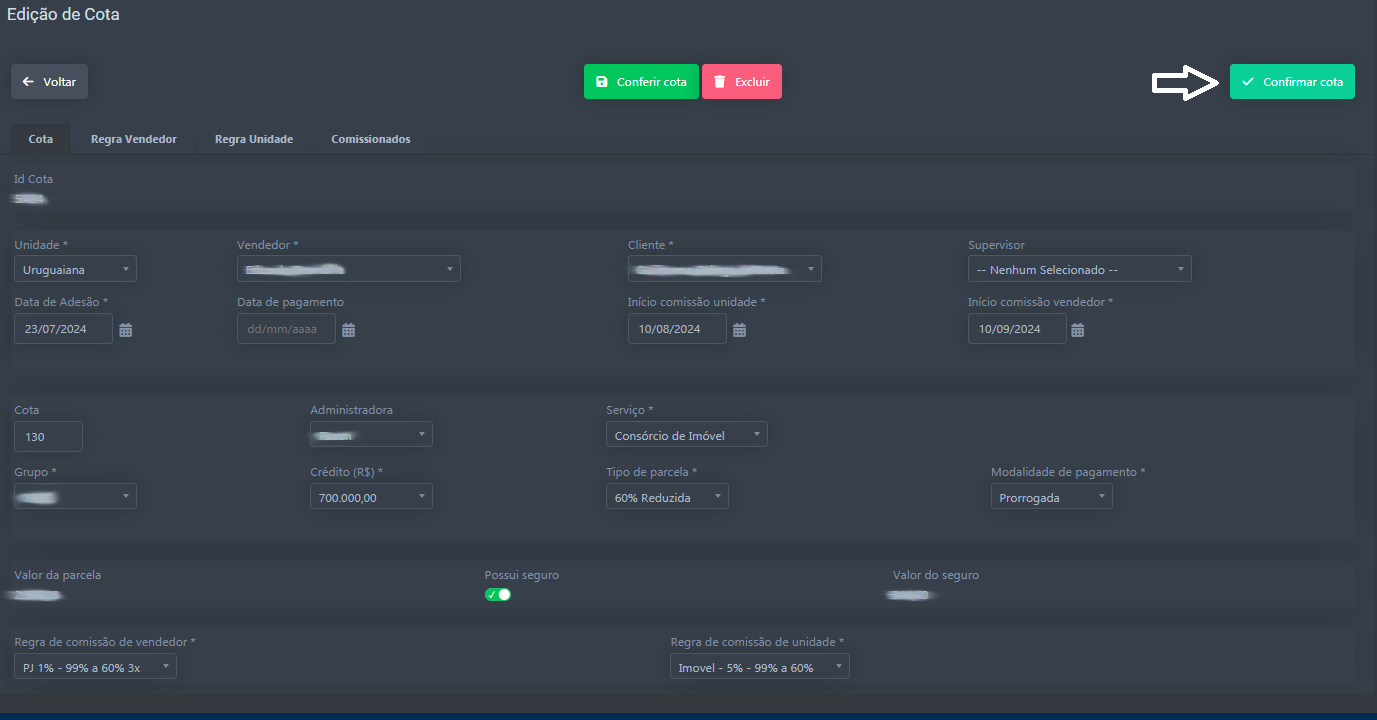Expand the Tipo de parcela dropdown
This screenshot has height=720, width=1377.
coord(667,497)
